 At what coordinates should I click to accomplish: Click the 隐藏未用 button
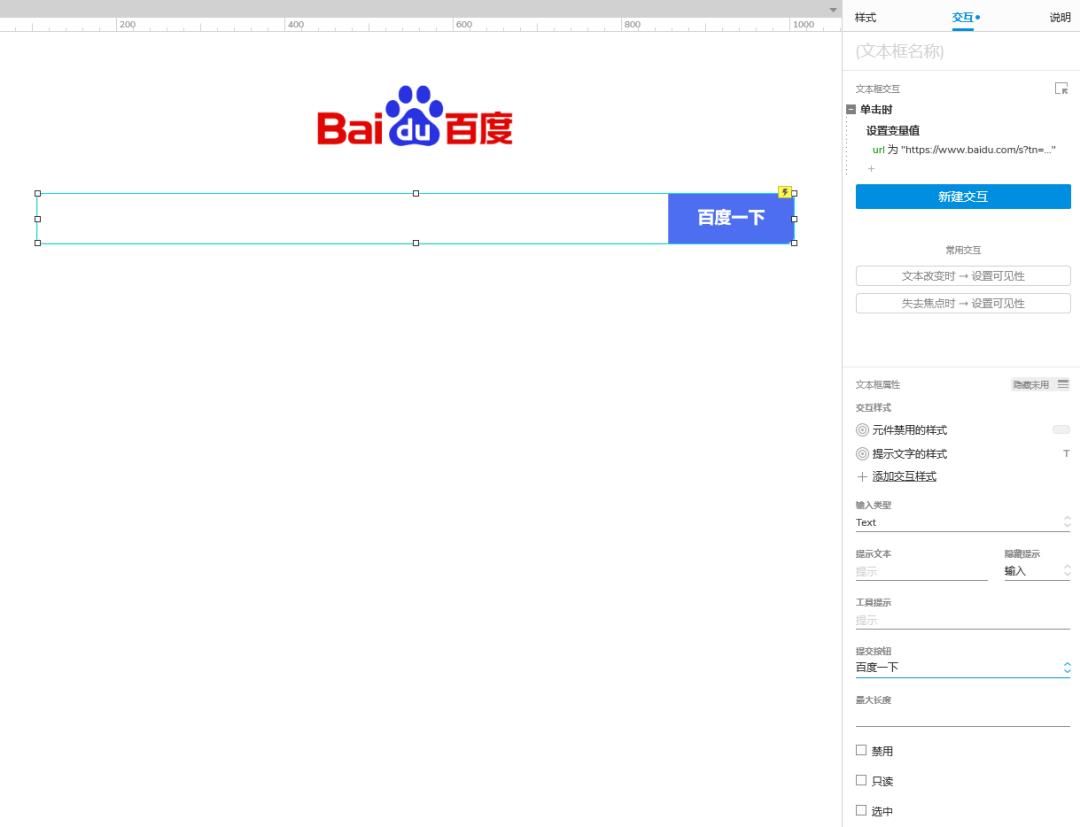(x=1030, y=384)
